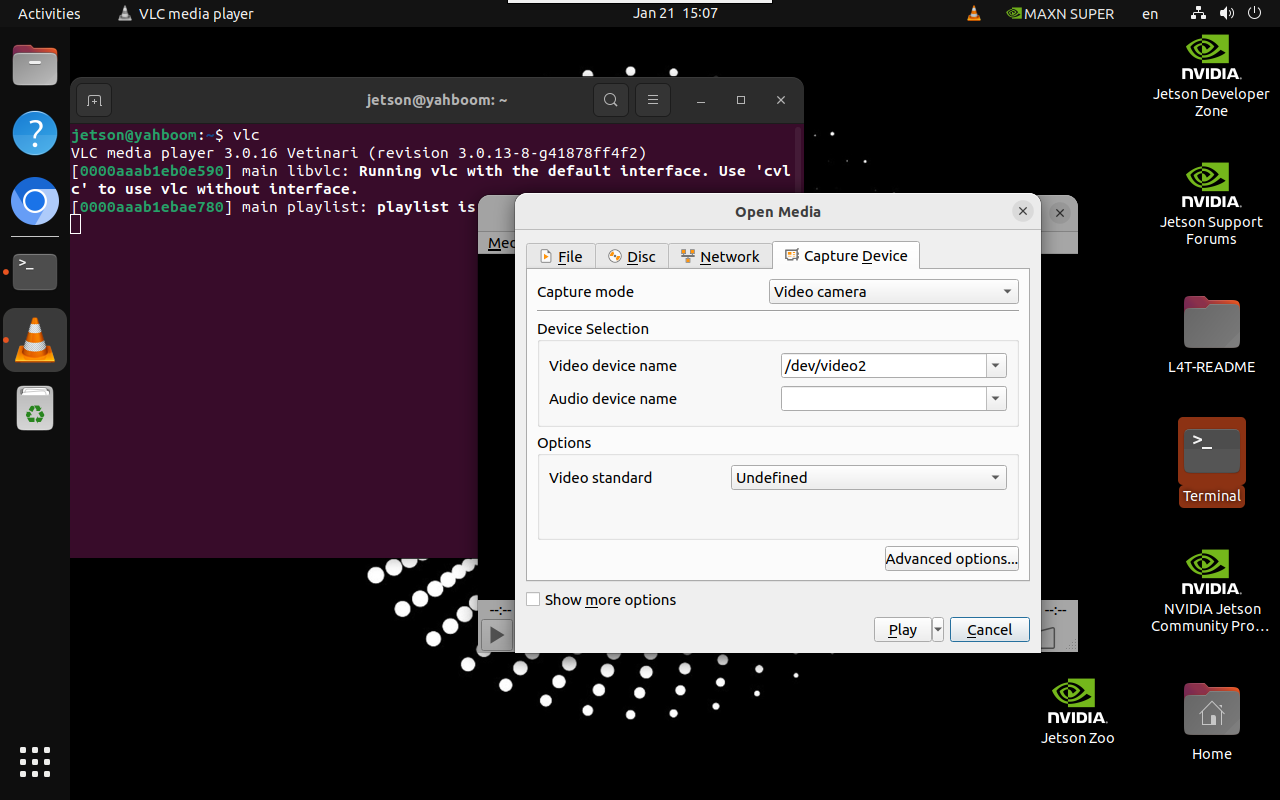Select the Home folder on the desktop
The image size is (1280, 800).
(1211, 722)
